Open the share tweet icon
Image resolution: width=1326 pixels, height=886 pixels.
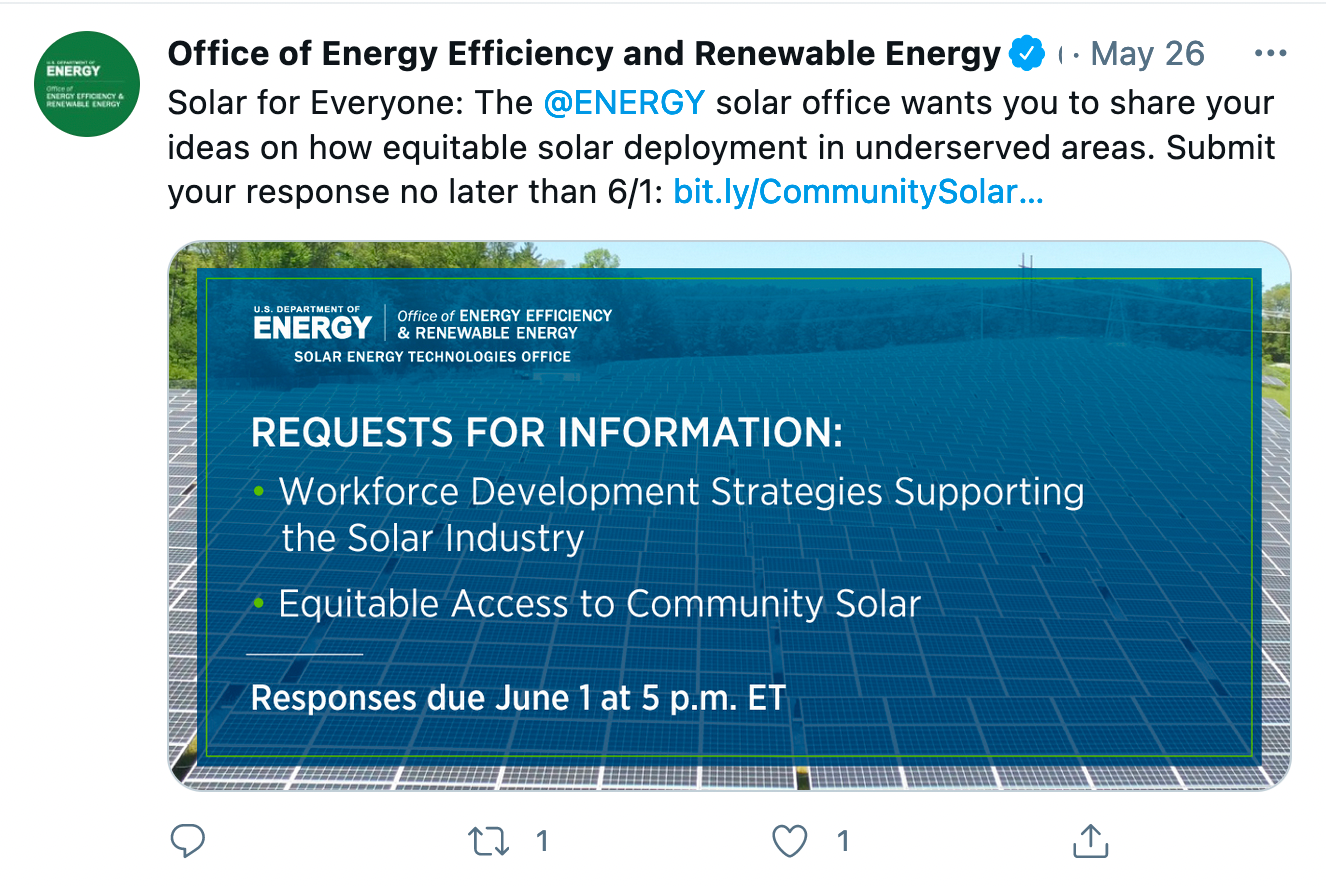(1090, 841)
